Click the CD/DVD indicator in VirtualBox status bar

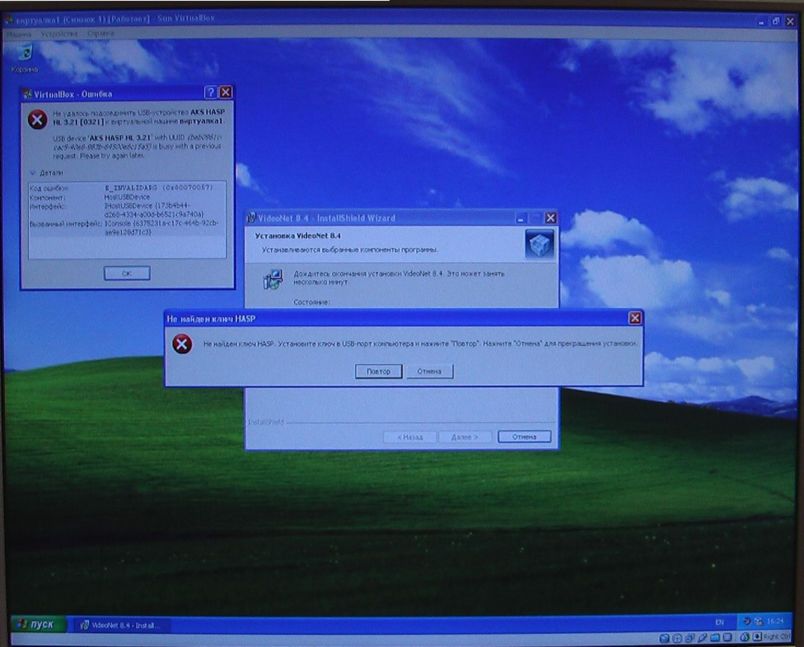pyautogui.click(x=677, y=637)
